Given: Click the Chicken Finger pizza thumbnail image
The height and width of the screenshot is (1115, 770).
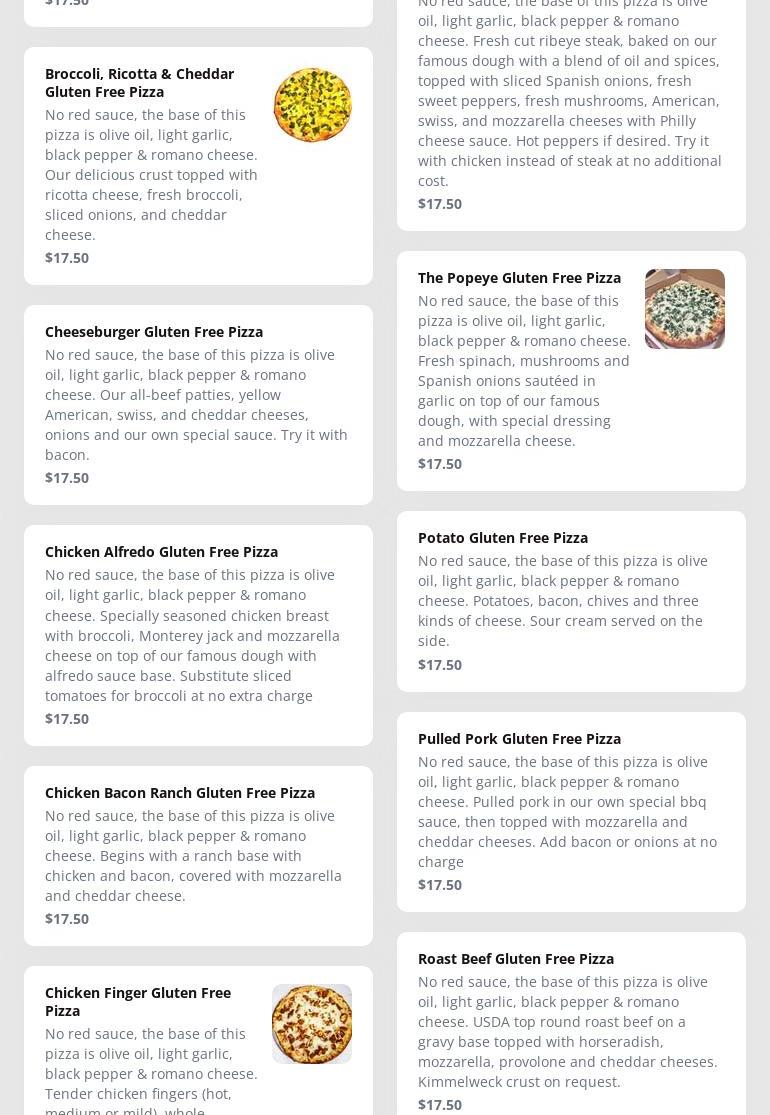Looking at the screenshot, I should point(312,1023).
